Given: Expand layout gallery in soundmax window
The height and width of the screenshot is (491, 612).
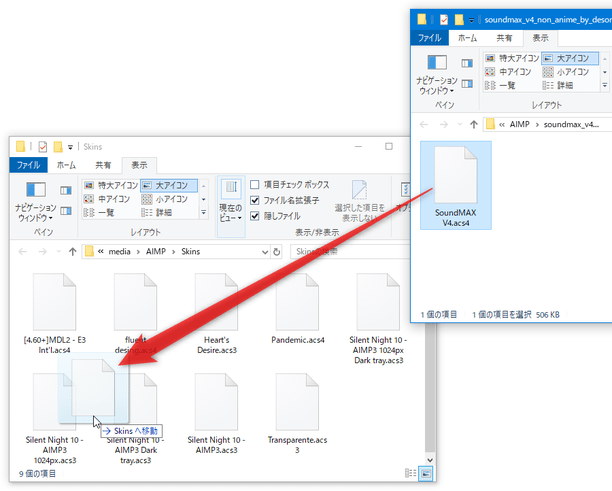Looking at the screenshot, I should click(605, 85).
